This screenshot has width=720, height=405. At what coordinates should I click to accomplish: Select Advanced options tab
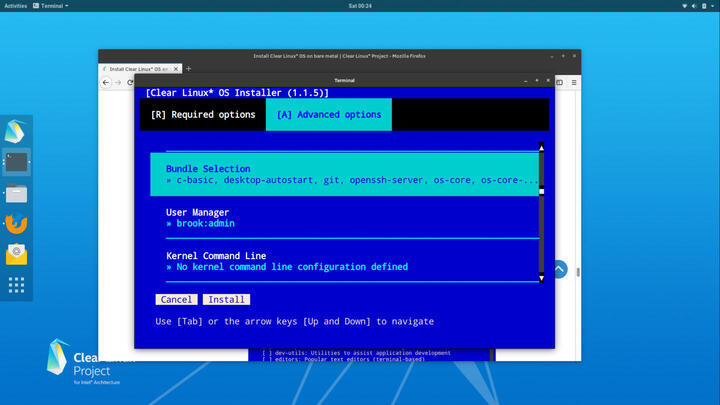tap(329, 115)
